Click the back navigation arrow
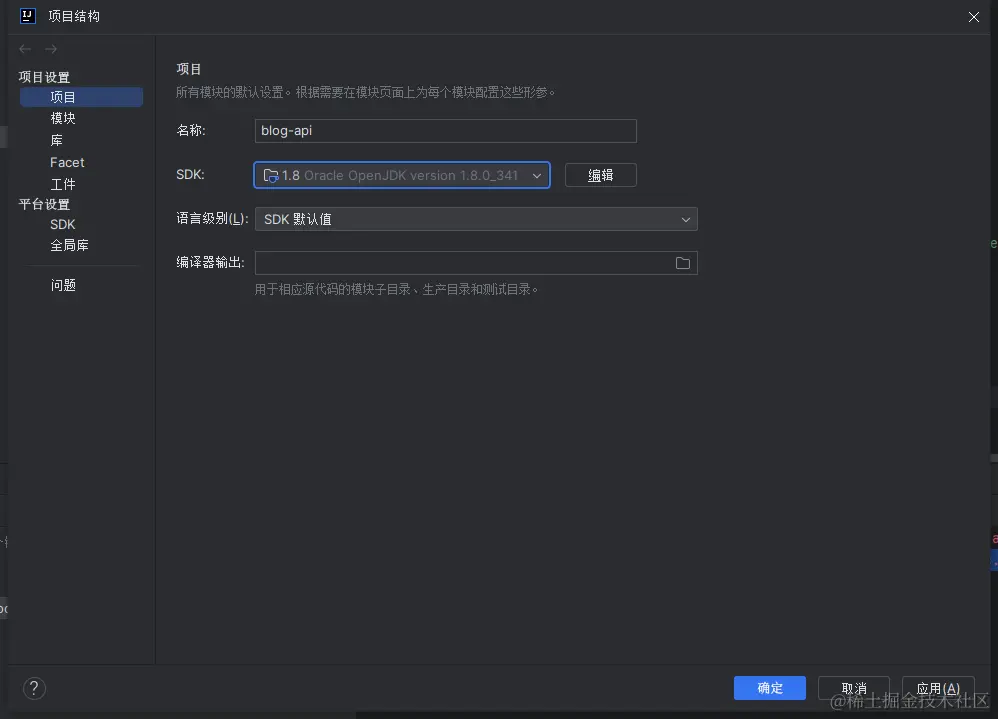Viewport: 998px width, 719px height. point(25,49)
